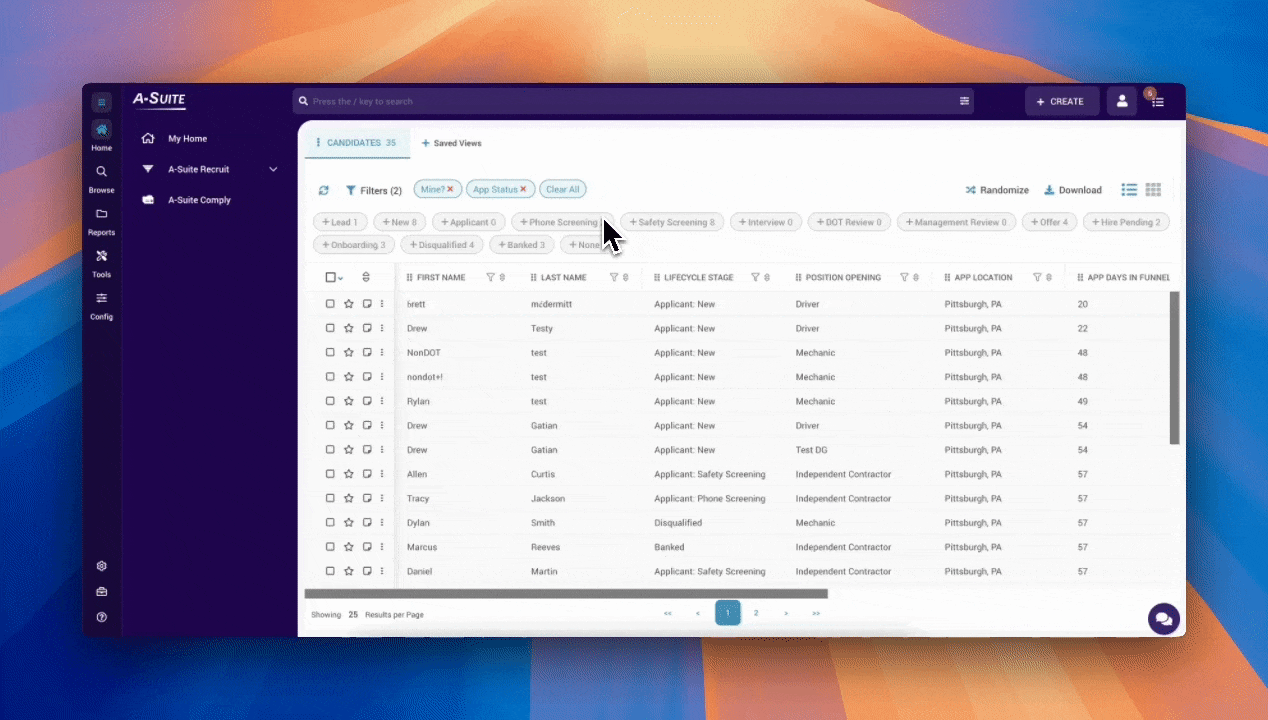
Task: Check the brett mcdermitt row checkbox
Action: pos(330,304)
